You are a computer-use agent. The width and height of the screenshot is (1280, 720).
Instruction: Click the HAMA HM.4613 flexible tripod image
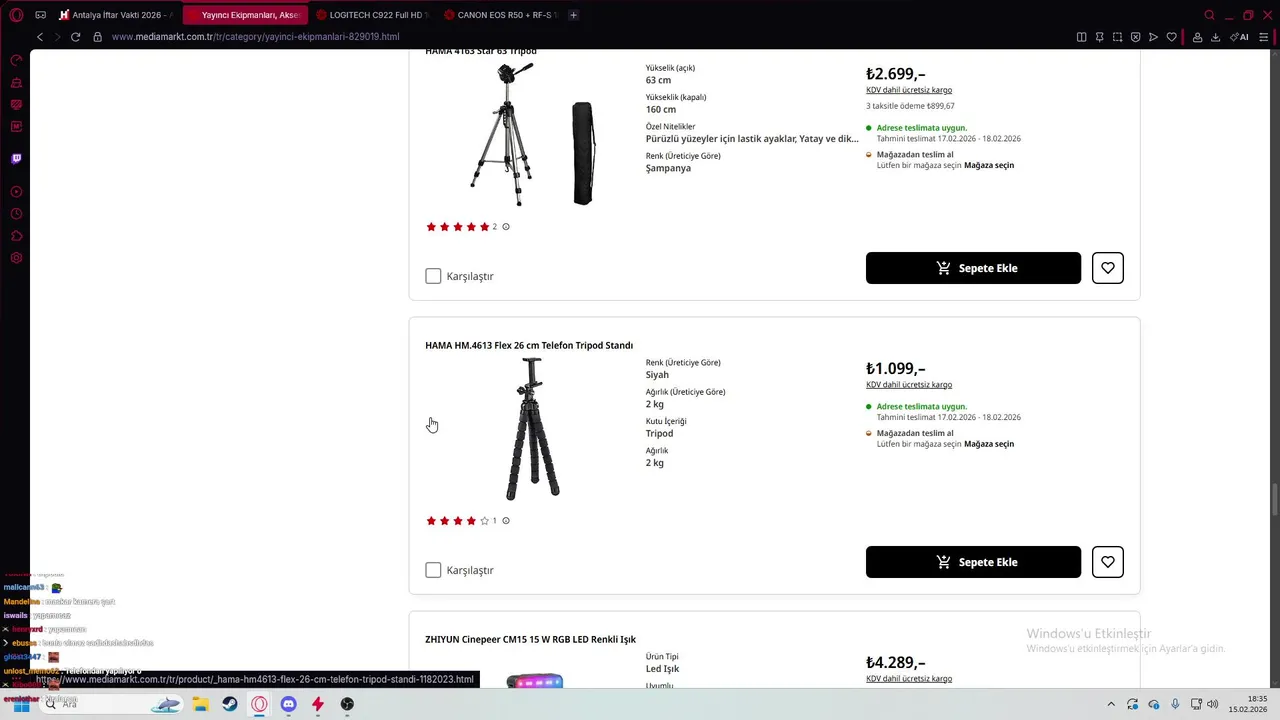click(532, 429)
